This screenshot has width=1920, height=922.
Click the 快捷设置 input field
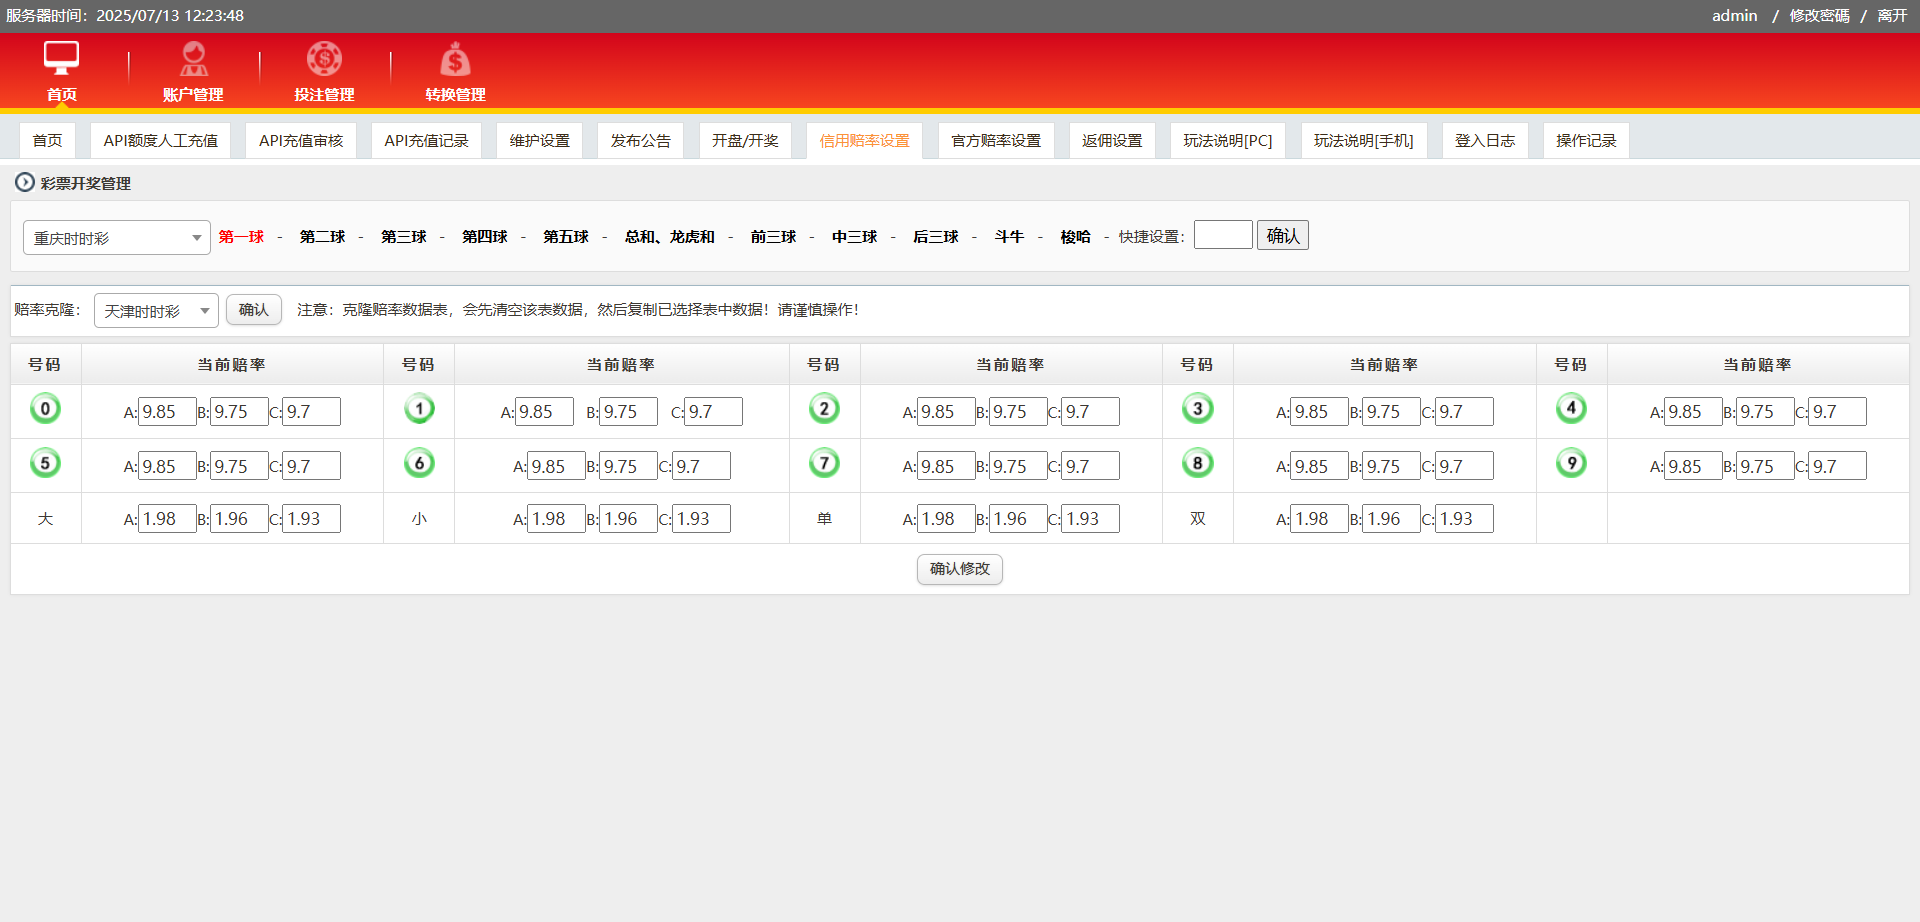pos(1222,235)
